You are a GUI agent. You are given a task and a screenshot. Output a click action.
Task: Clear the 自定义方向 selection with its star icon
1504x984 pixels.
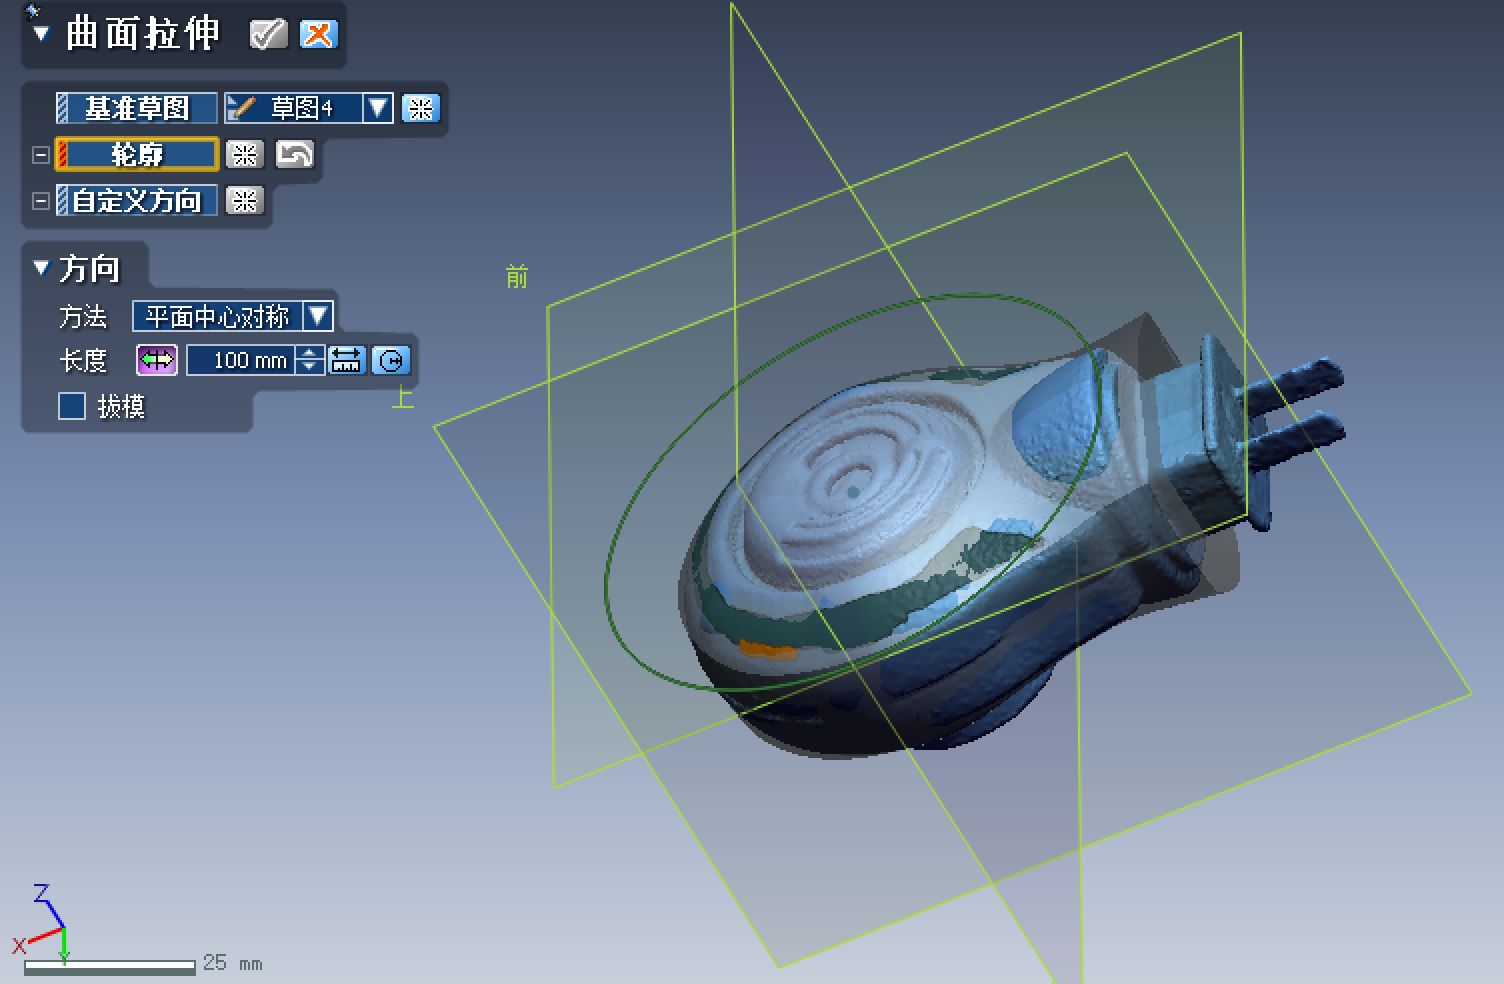244,200
